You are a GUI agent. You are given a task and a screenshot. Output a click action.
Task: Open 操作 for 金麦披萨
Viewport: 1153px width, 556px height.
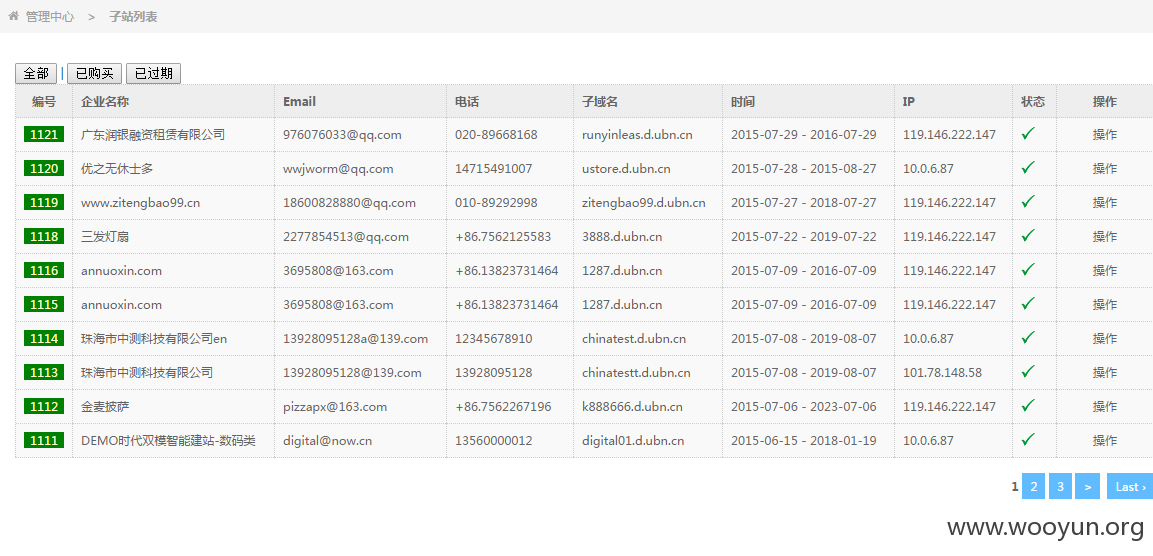click(1104, 407)
